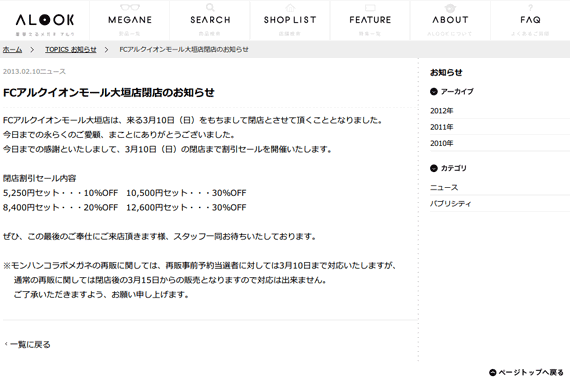The image size is (570, 379).
Task: Click the up-arrow icon beside ページトップへ戻る
Action: click(x=493, y=372)
